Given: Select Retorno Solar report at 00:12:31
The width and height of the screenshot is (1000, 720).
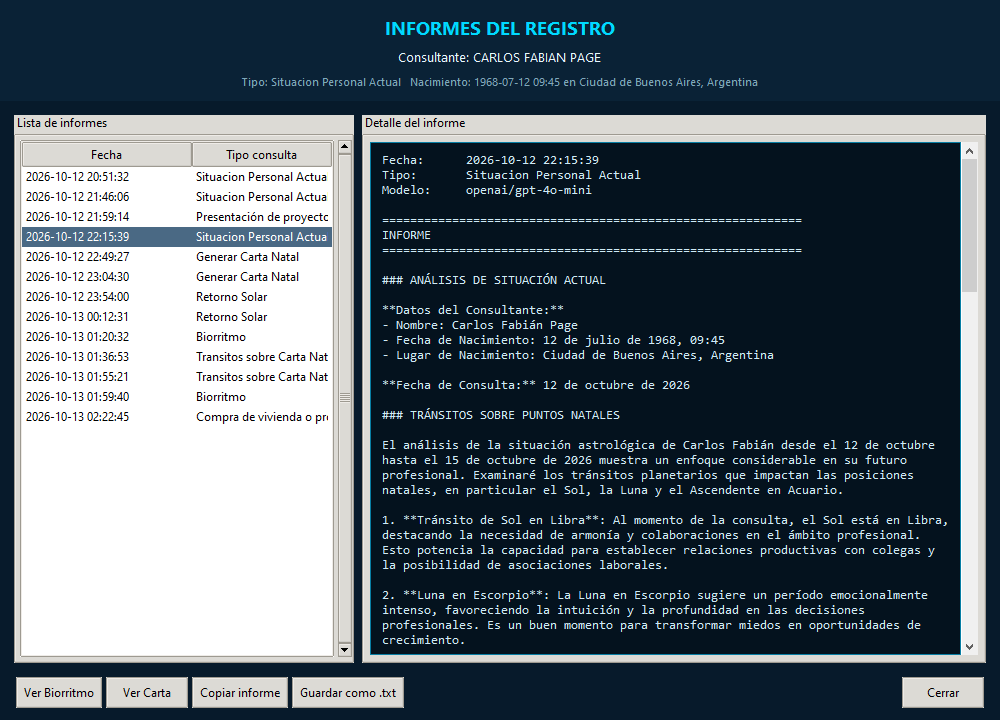Looking at the screenshot, I should (x=177, y=316).
